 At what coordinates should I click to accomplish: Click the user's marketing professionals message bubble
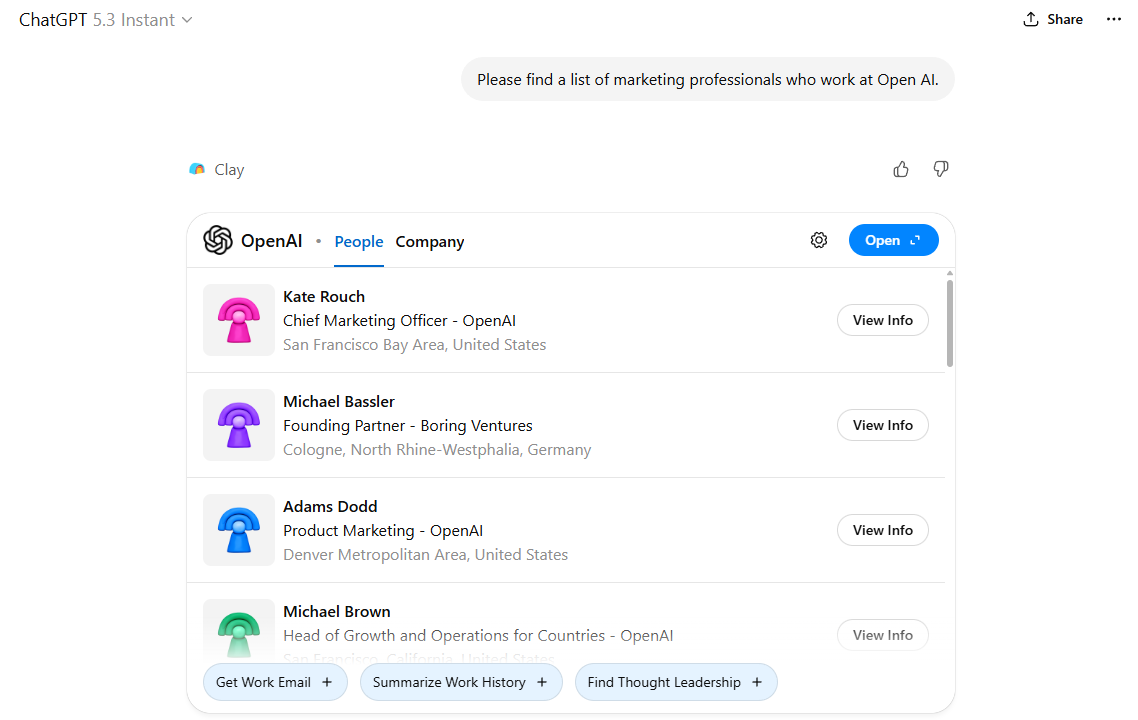707,78
